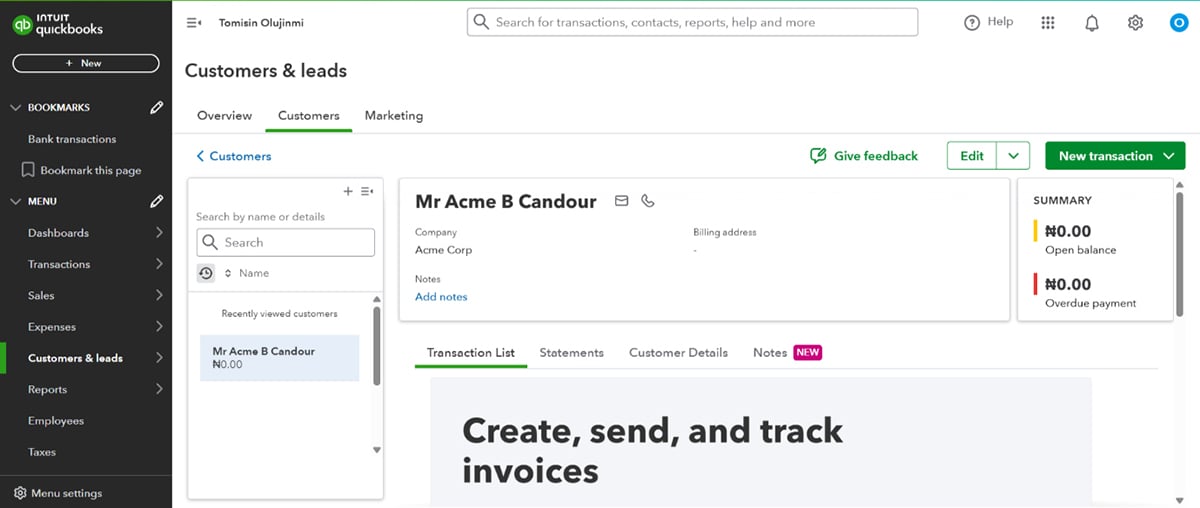1200x508 pixels.
Task: Edit menu with pencil icon
Action: [156, 201]
